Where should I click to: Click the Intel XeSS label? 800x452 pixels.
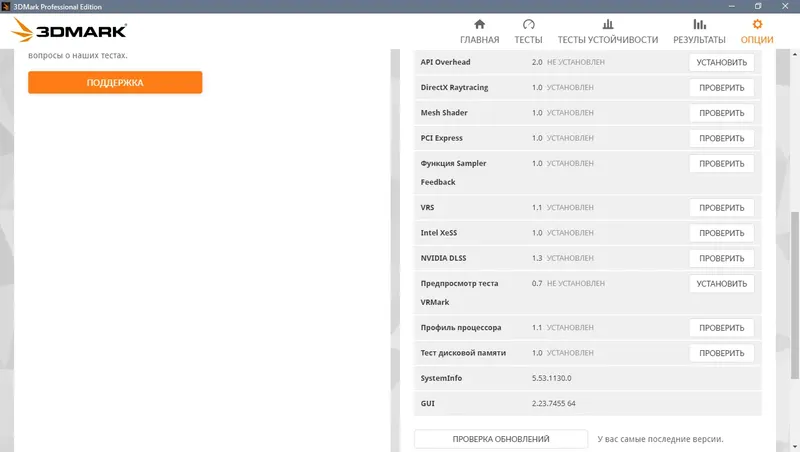click(x=439, y=233)
